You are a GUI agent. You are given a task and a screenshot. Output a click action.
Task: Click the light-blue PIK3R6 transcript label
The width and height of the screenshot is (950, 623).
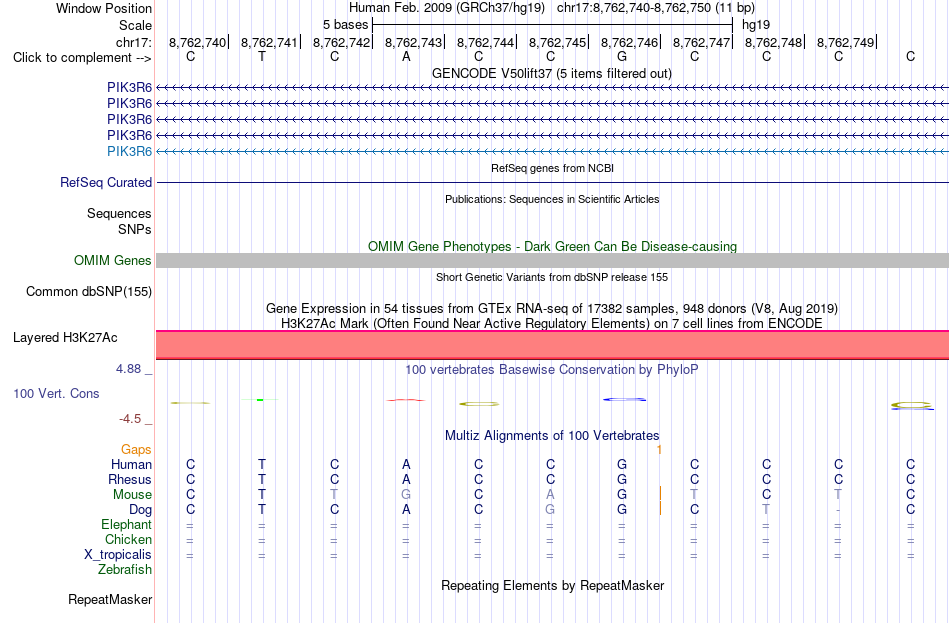(x=129, y=152)
